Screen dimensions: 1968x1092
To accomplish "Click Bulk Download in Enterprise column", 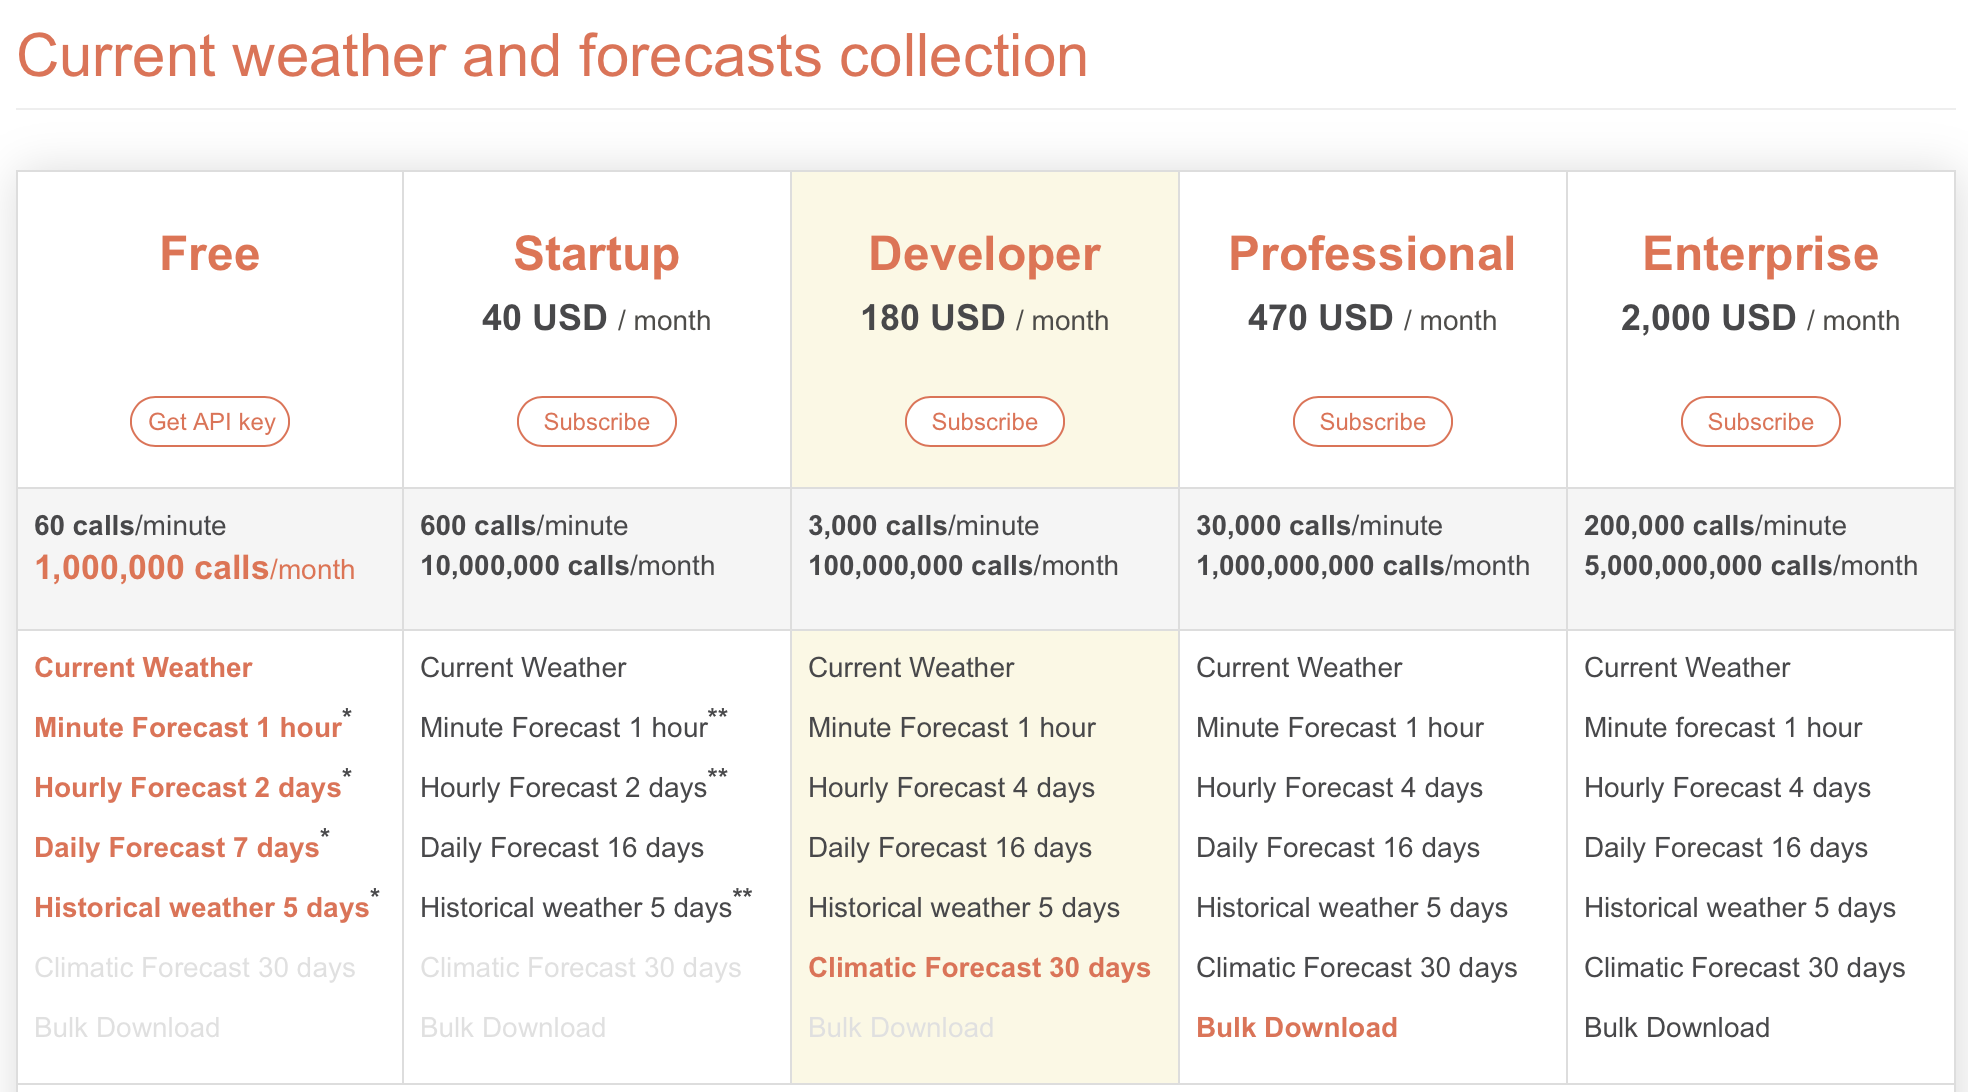I will tap(1677, 1028).
